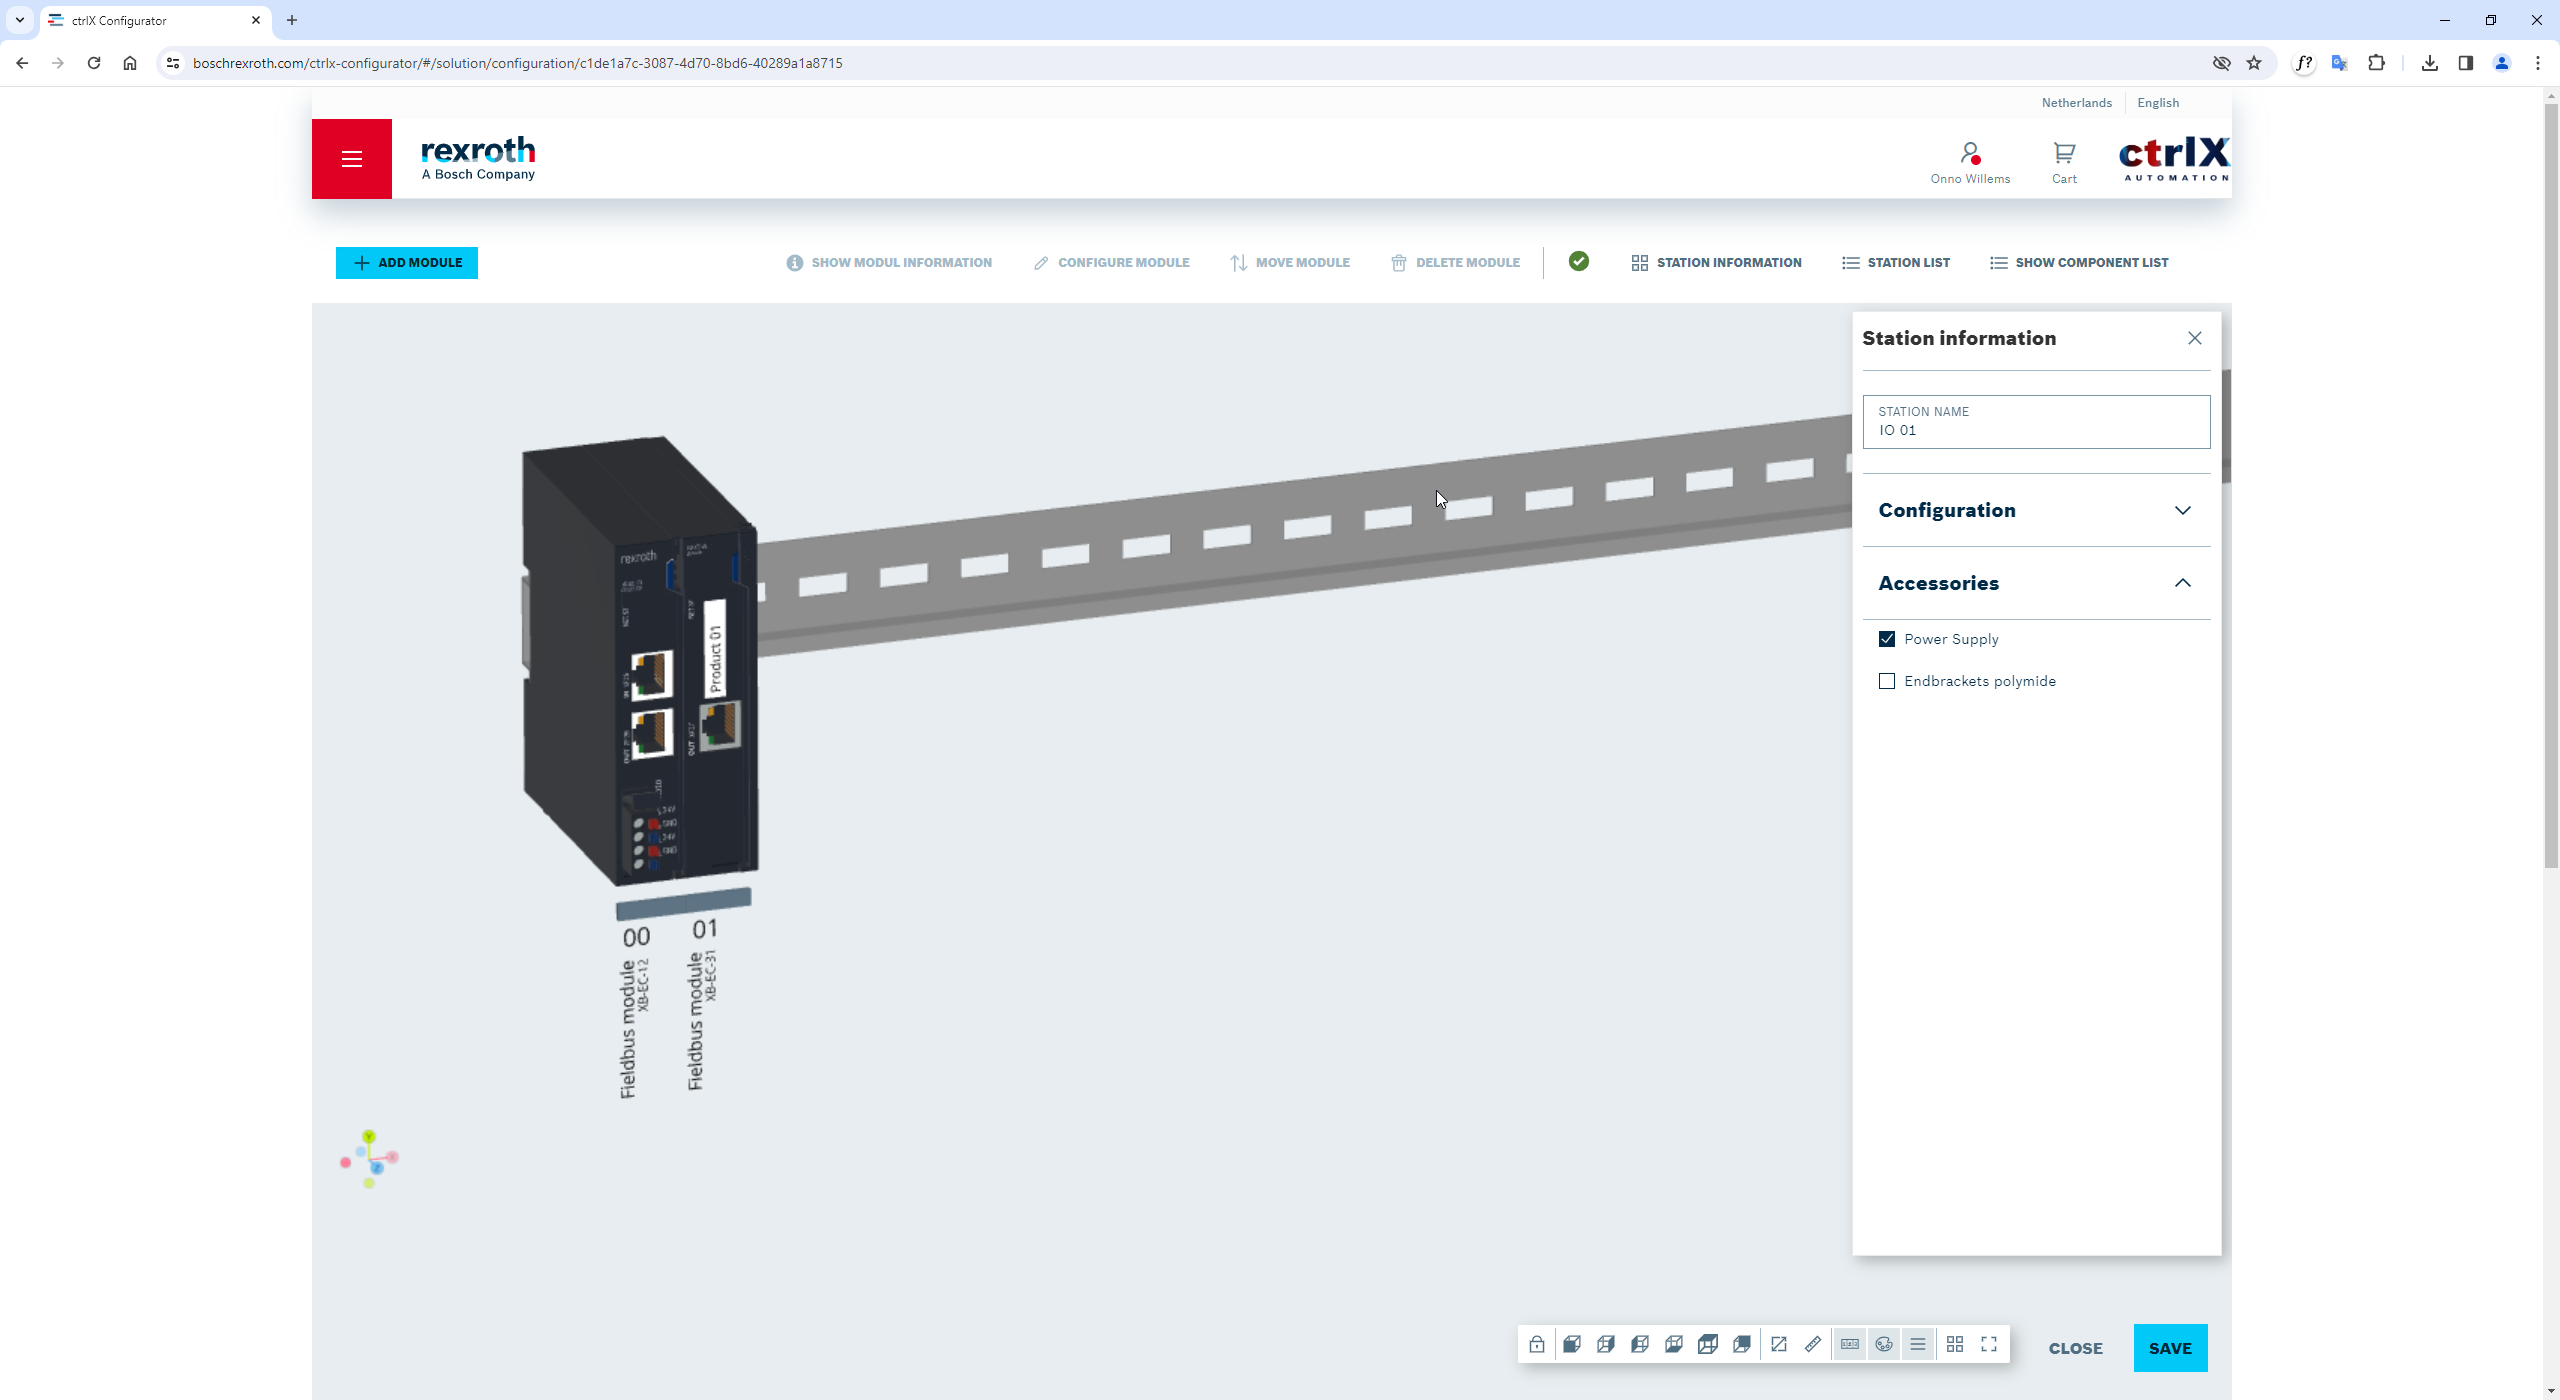This screenshot has height=1400, width=2560.
Task: Open the color palette display option
Action: 1885,1344
